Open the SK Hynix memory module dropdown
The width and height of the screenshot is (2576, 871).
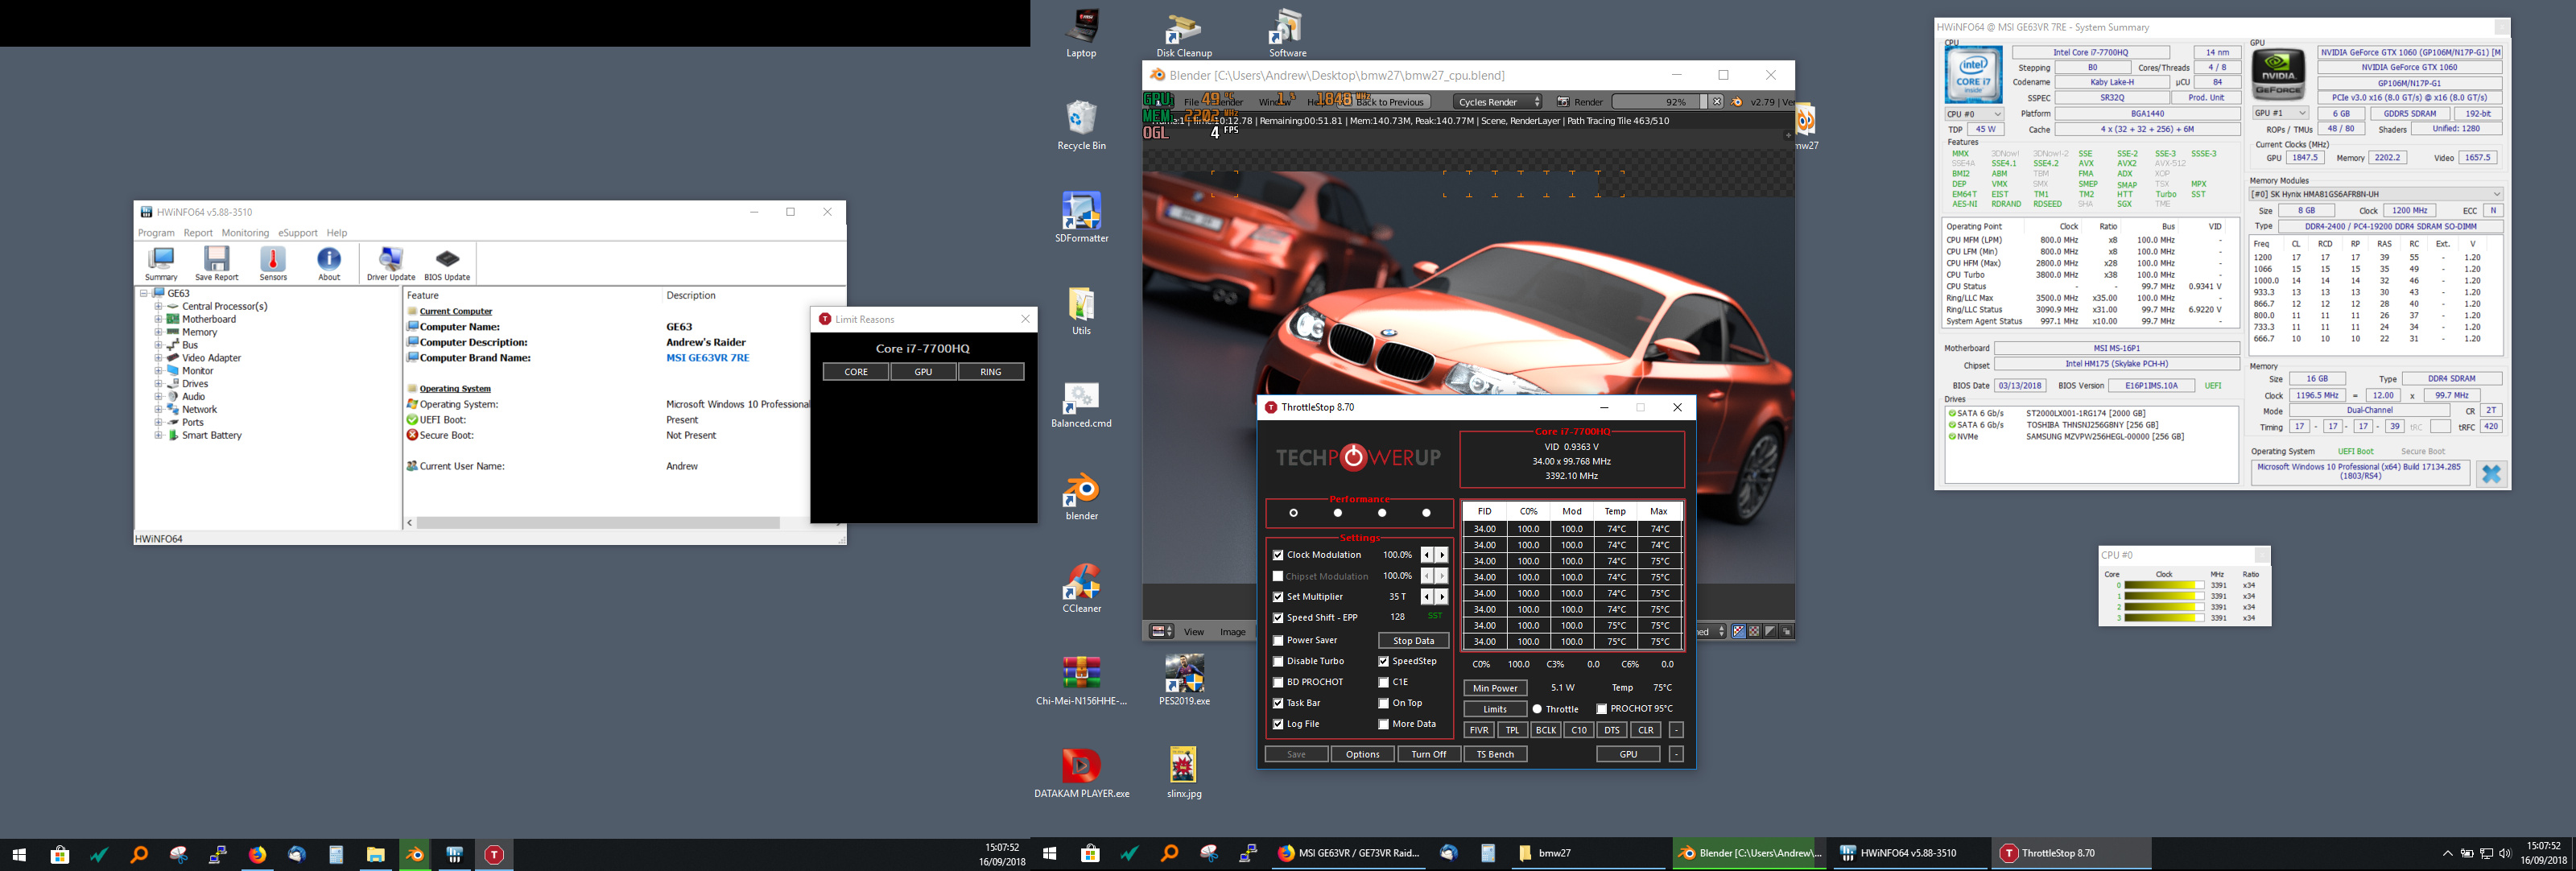2376,194
